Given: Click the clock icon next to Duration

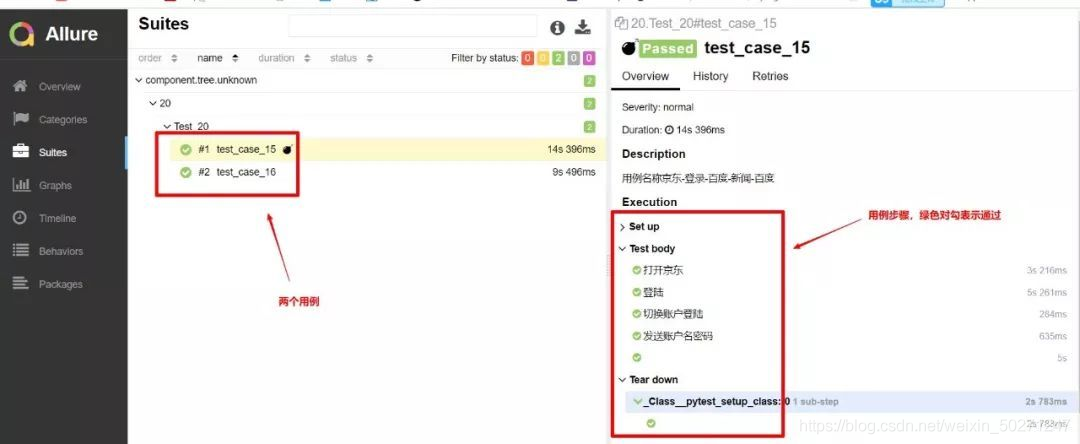Looking at the screenshot, I should (x=669, y=129).
